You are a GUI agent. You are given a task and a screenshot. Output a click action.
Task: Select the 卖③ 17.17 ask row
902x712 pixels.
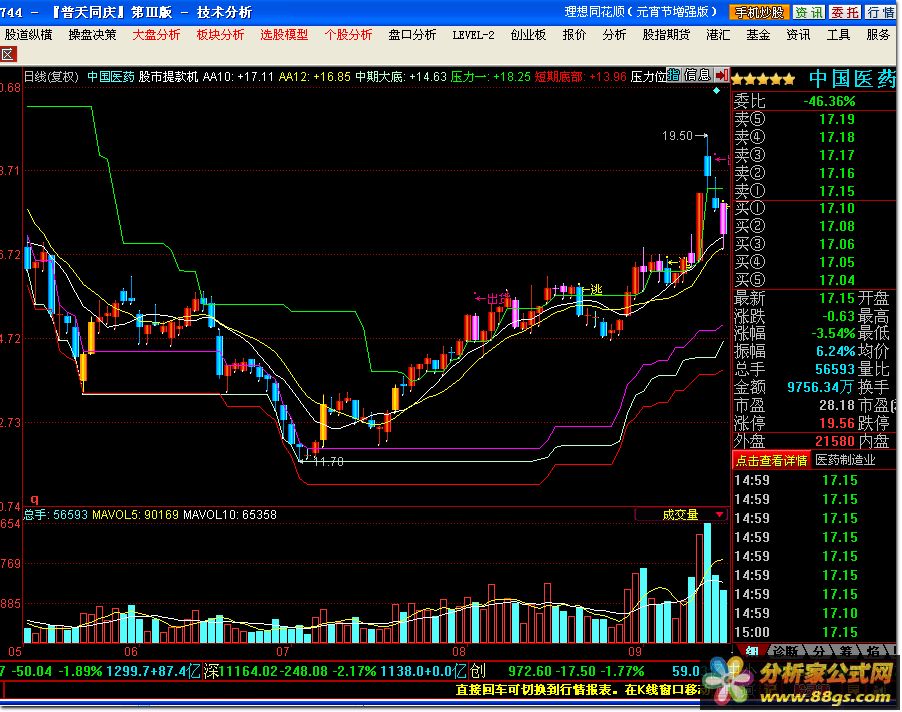(814, 155)
